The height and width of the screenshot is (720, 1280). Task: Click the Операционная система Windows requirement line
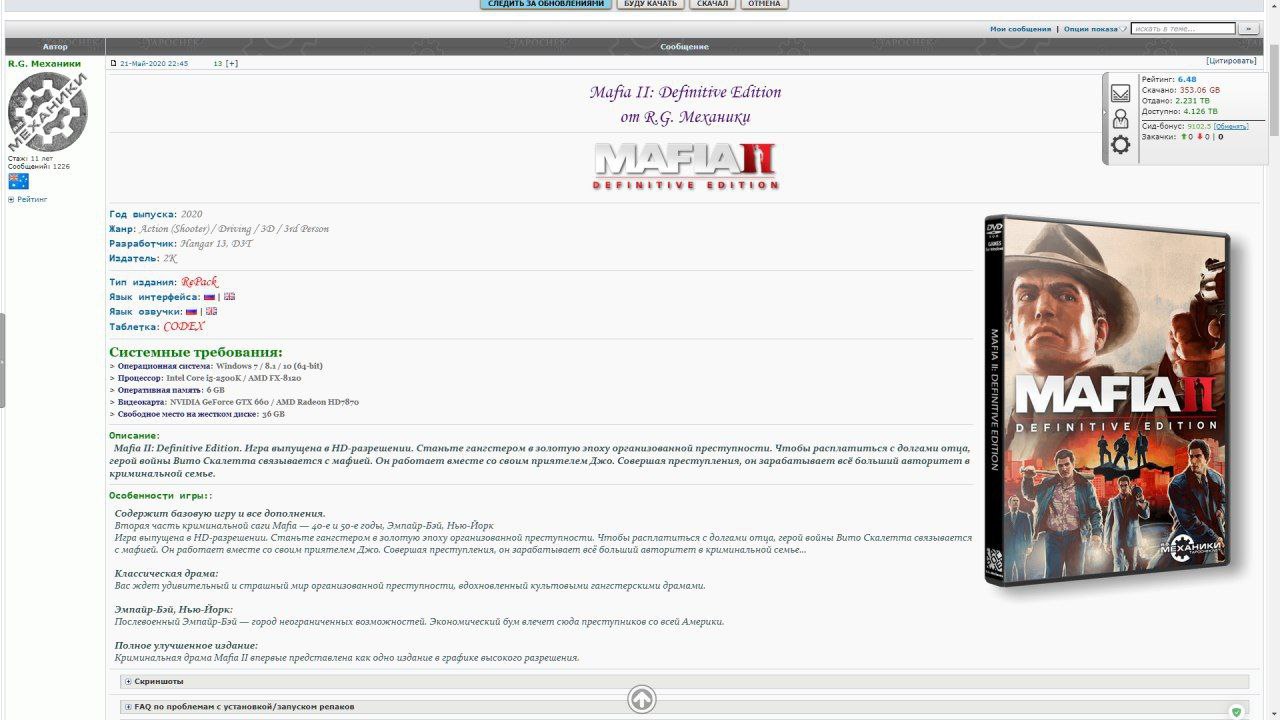click(216, 366)
